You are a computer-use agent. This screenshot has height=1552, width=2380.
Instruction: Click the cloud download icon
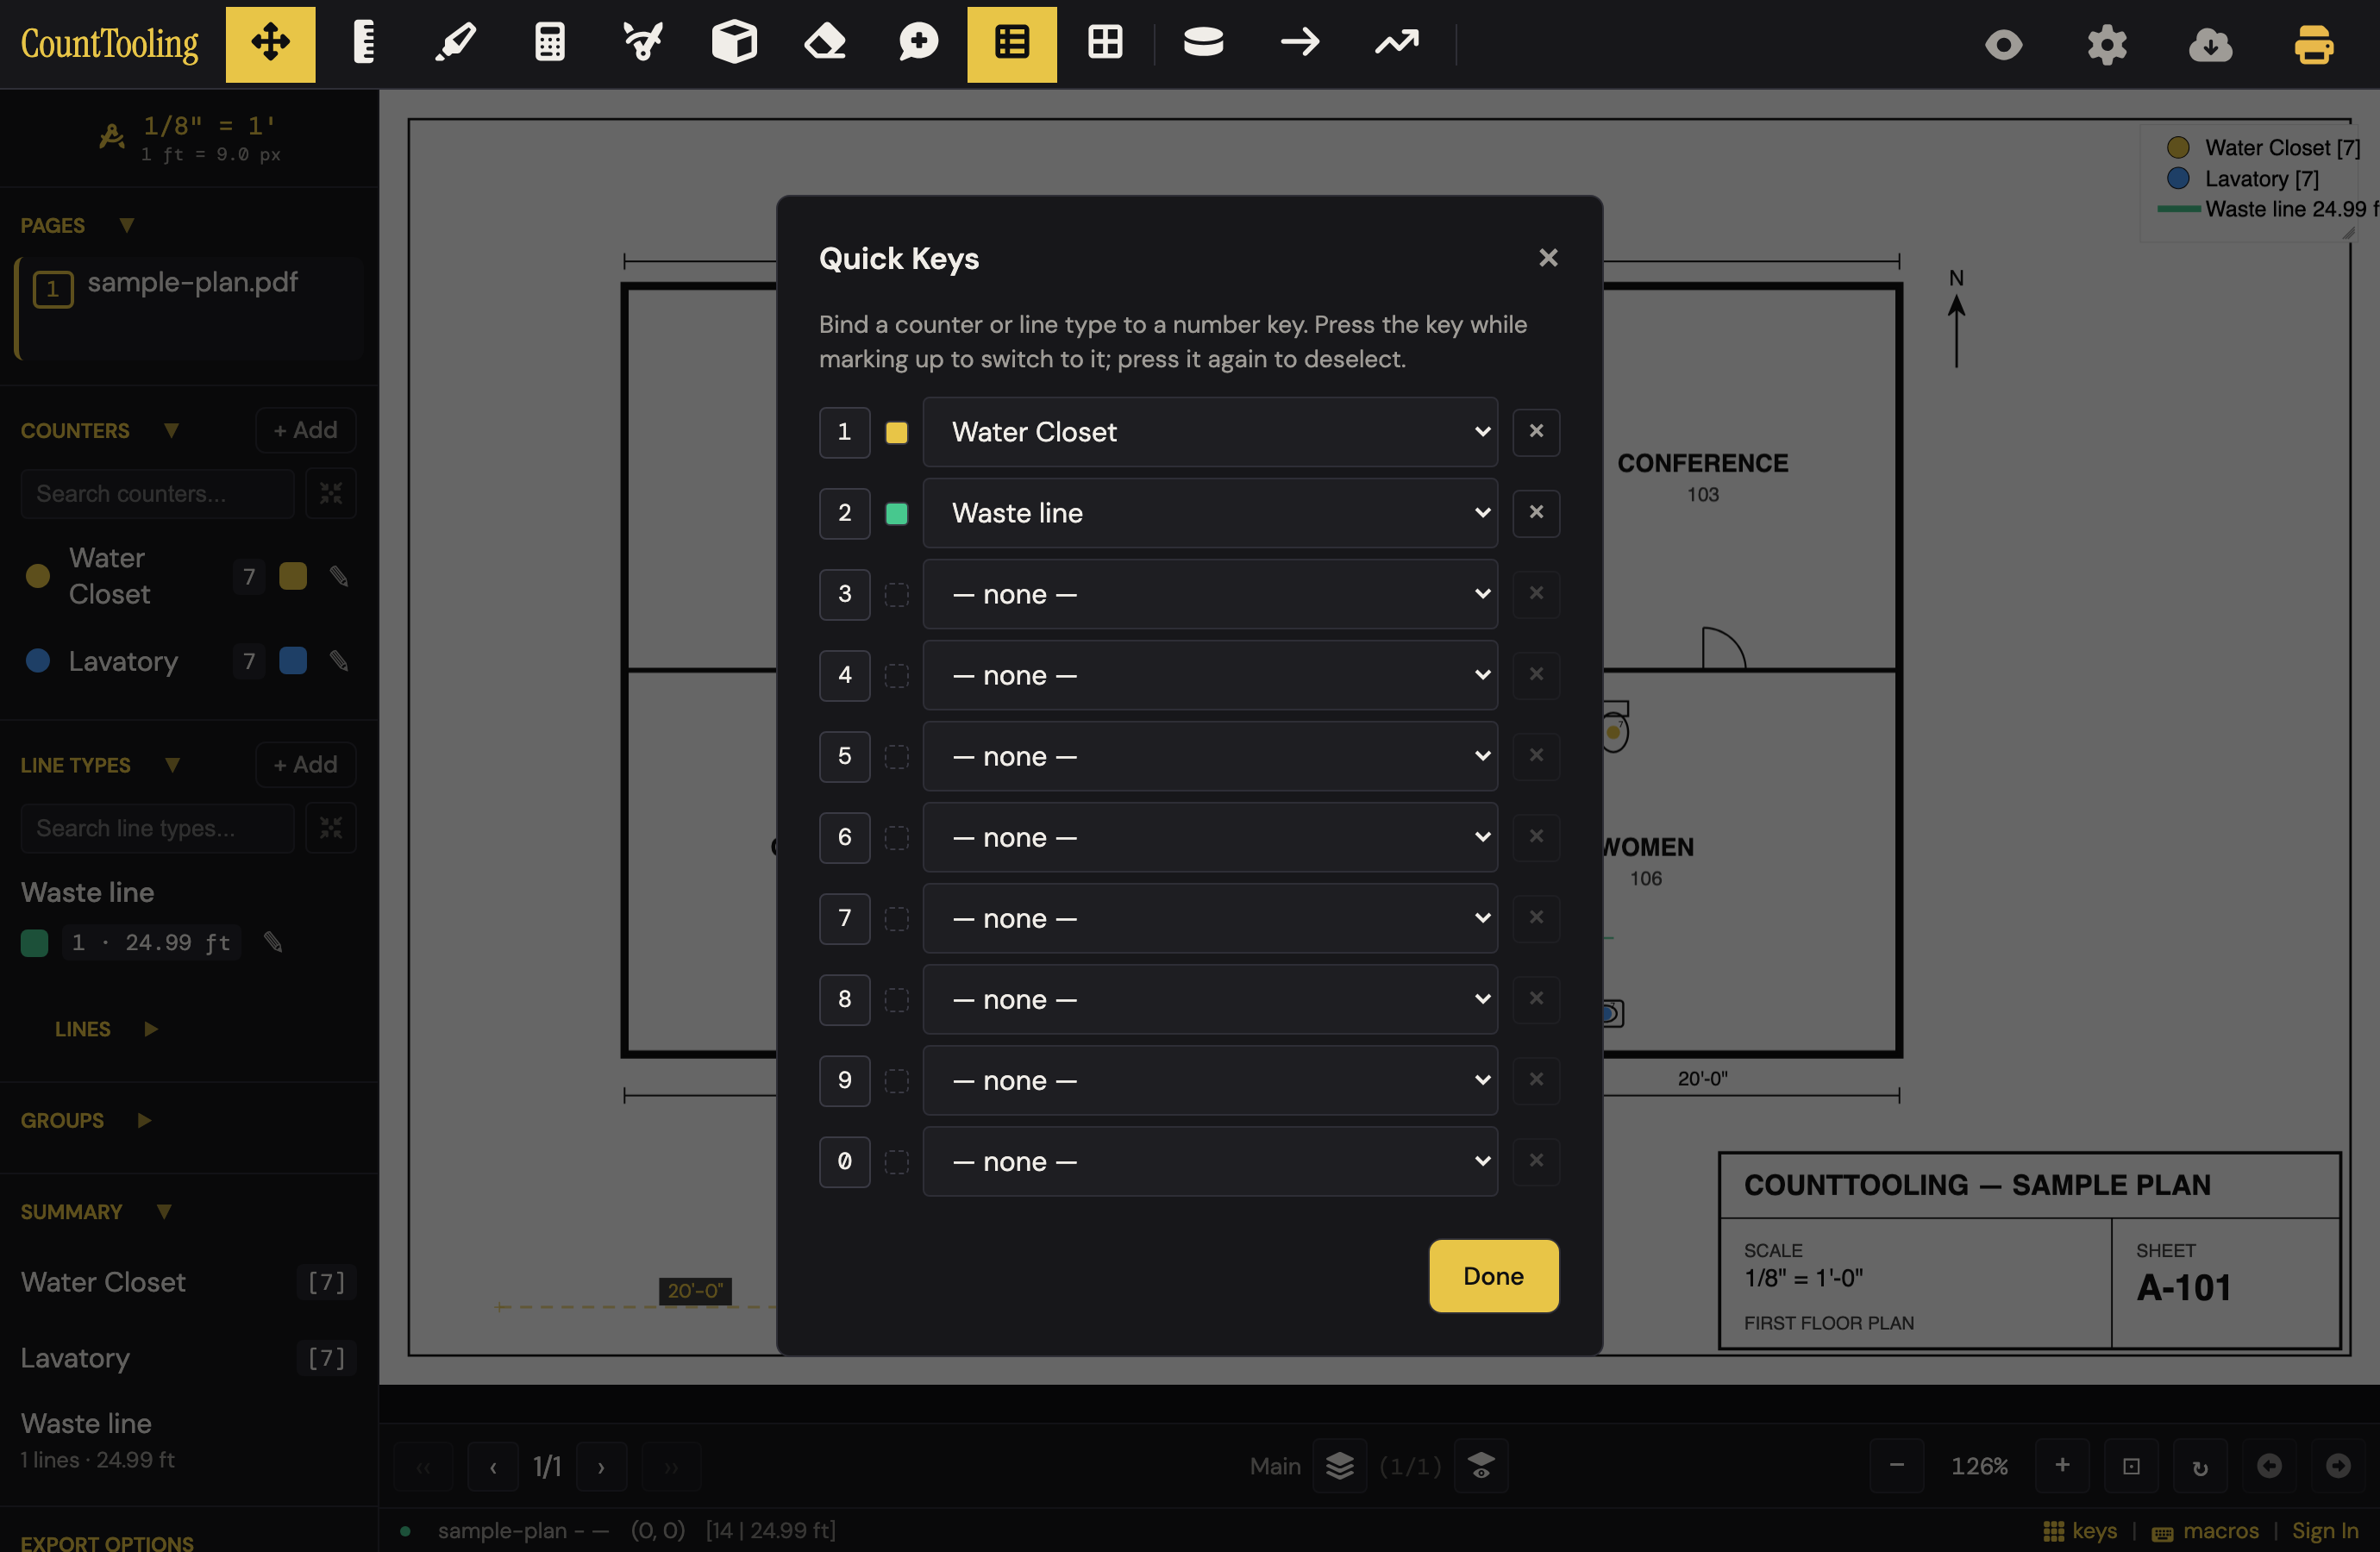point(2210,45)
